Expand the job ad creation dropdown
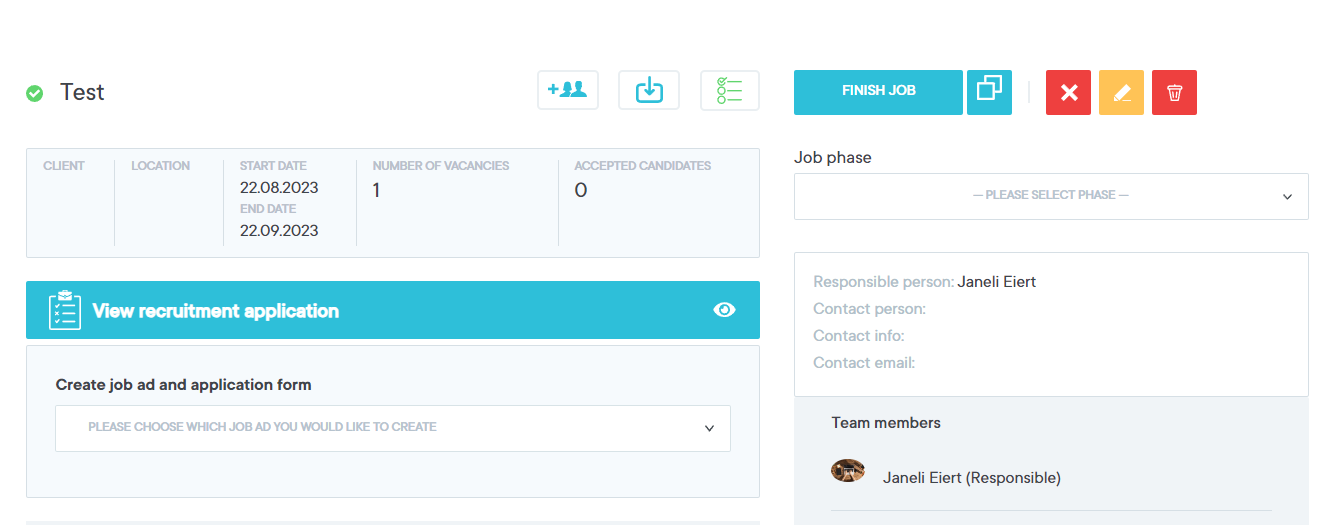This screenshot has width=1344, height=525. 392,428
